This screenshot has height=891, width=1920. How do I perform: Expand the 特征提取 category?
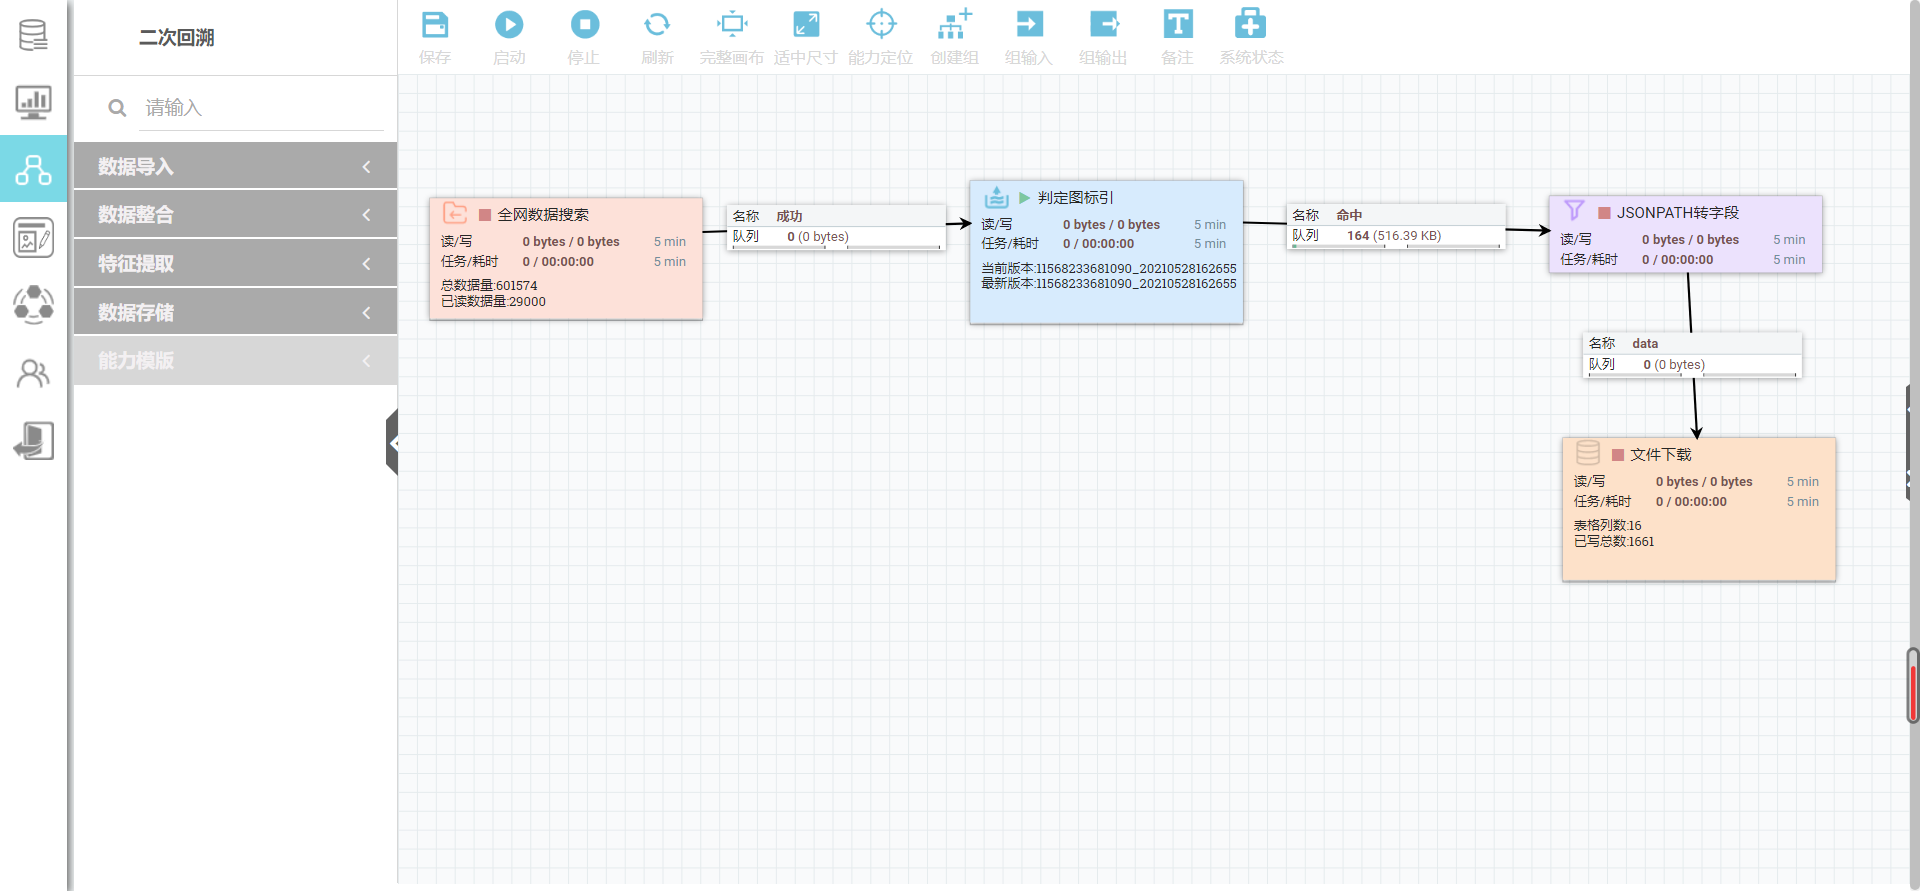click(235, 264)
